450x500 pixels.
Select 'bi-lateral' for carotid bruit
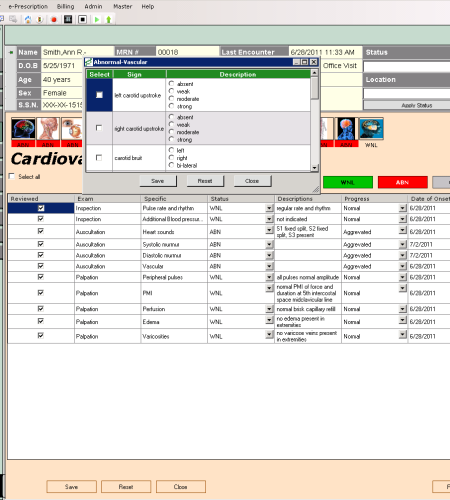click(x=171, y=165)
